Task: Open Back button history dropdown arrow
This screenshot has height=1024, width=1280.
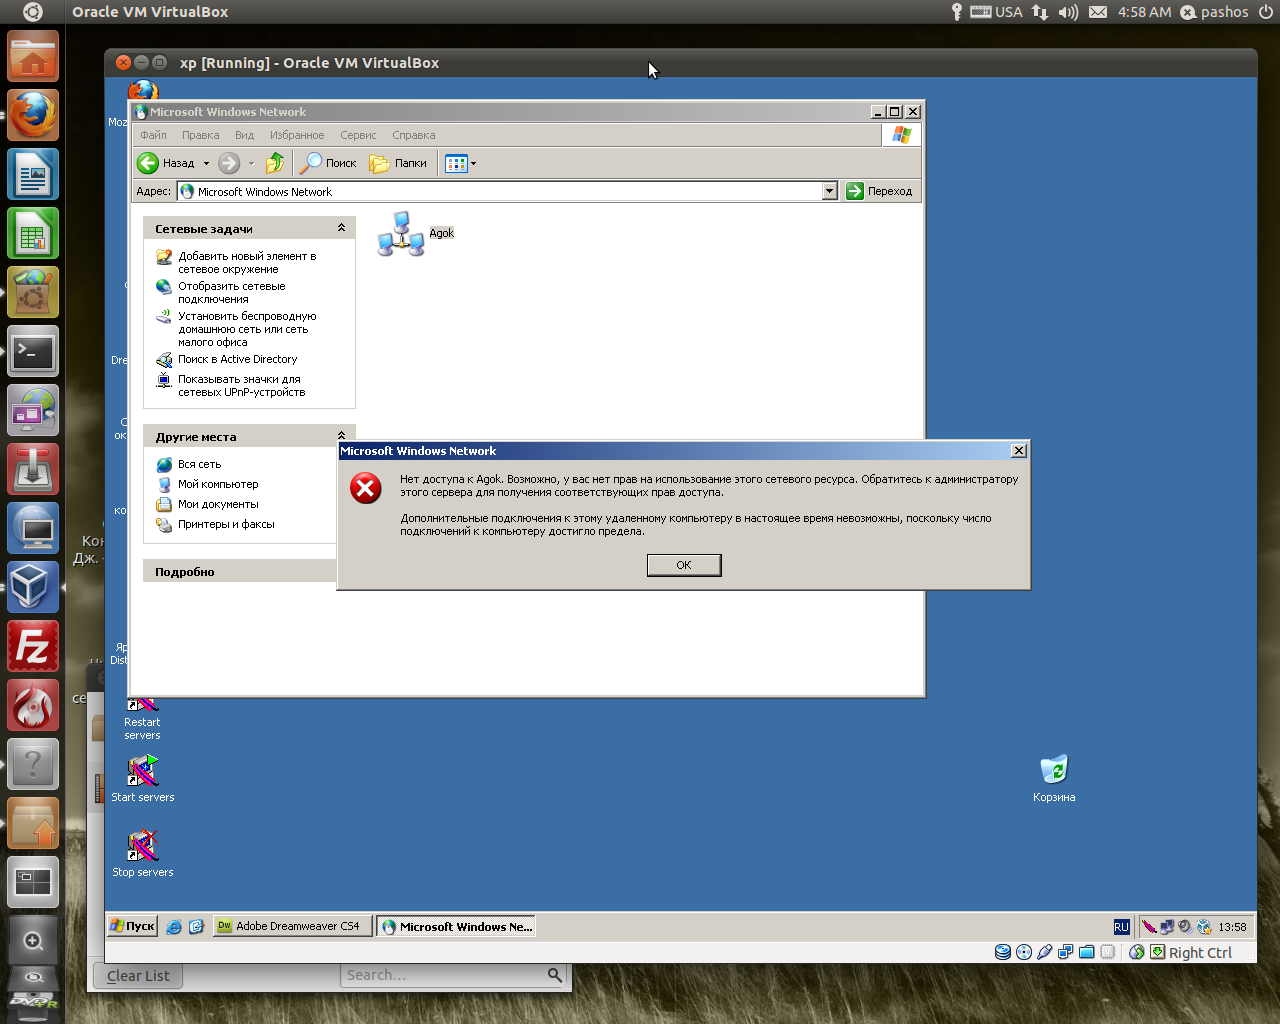Action: [x=206, y=163]
